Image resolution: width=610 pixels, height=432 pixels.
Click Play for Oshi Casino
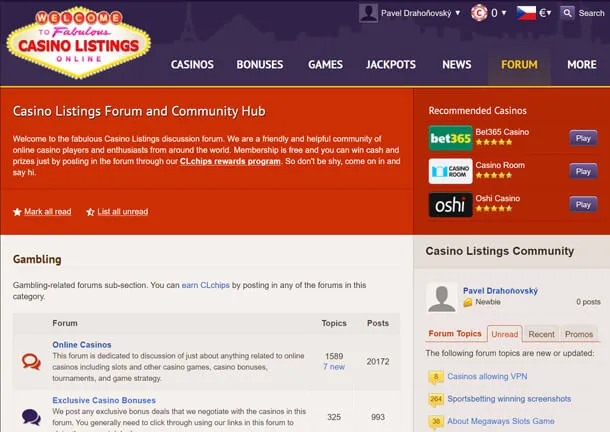(583, 204)
